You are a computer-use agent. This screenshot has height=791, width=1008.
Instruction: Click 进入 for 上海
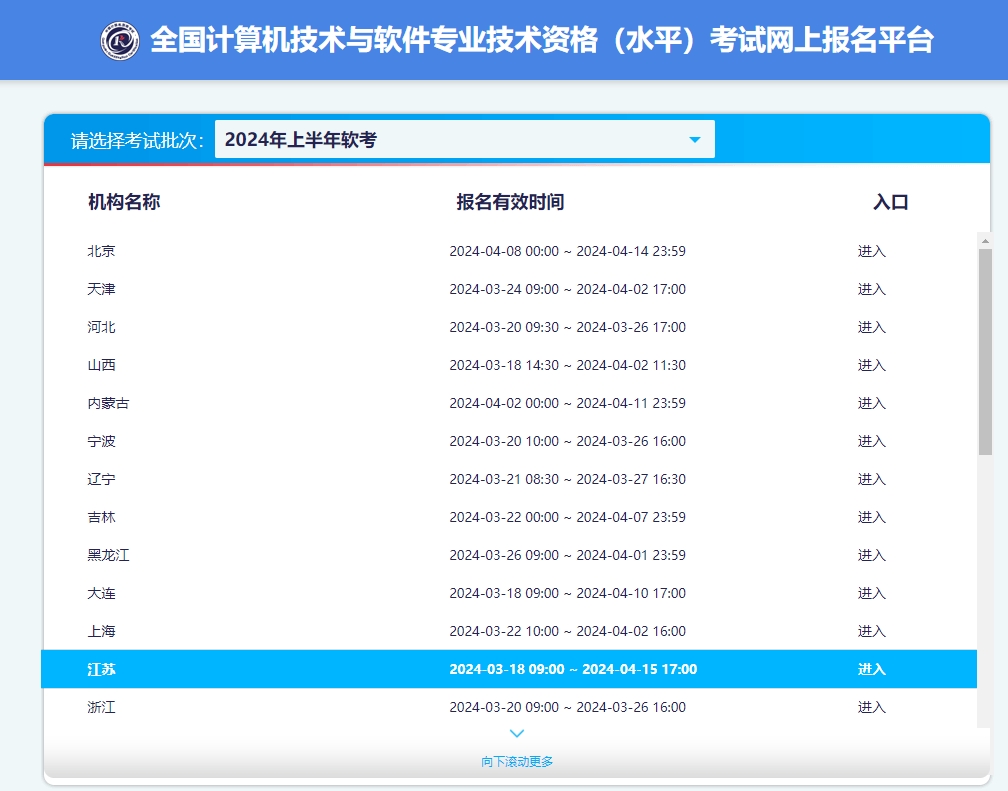872,630
